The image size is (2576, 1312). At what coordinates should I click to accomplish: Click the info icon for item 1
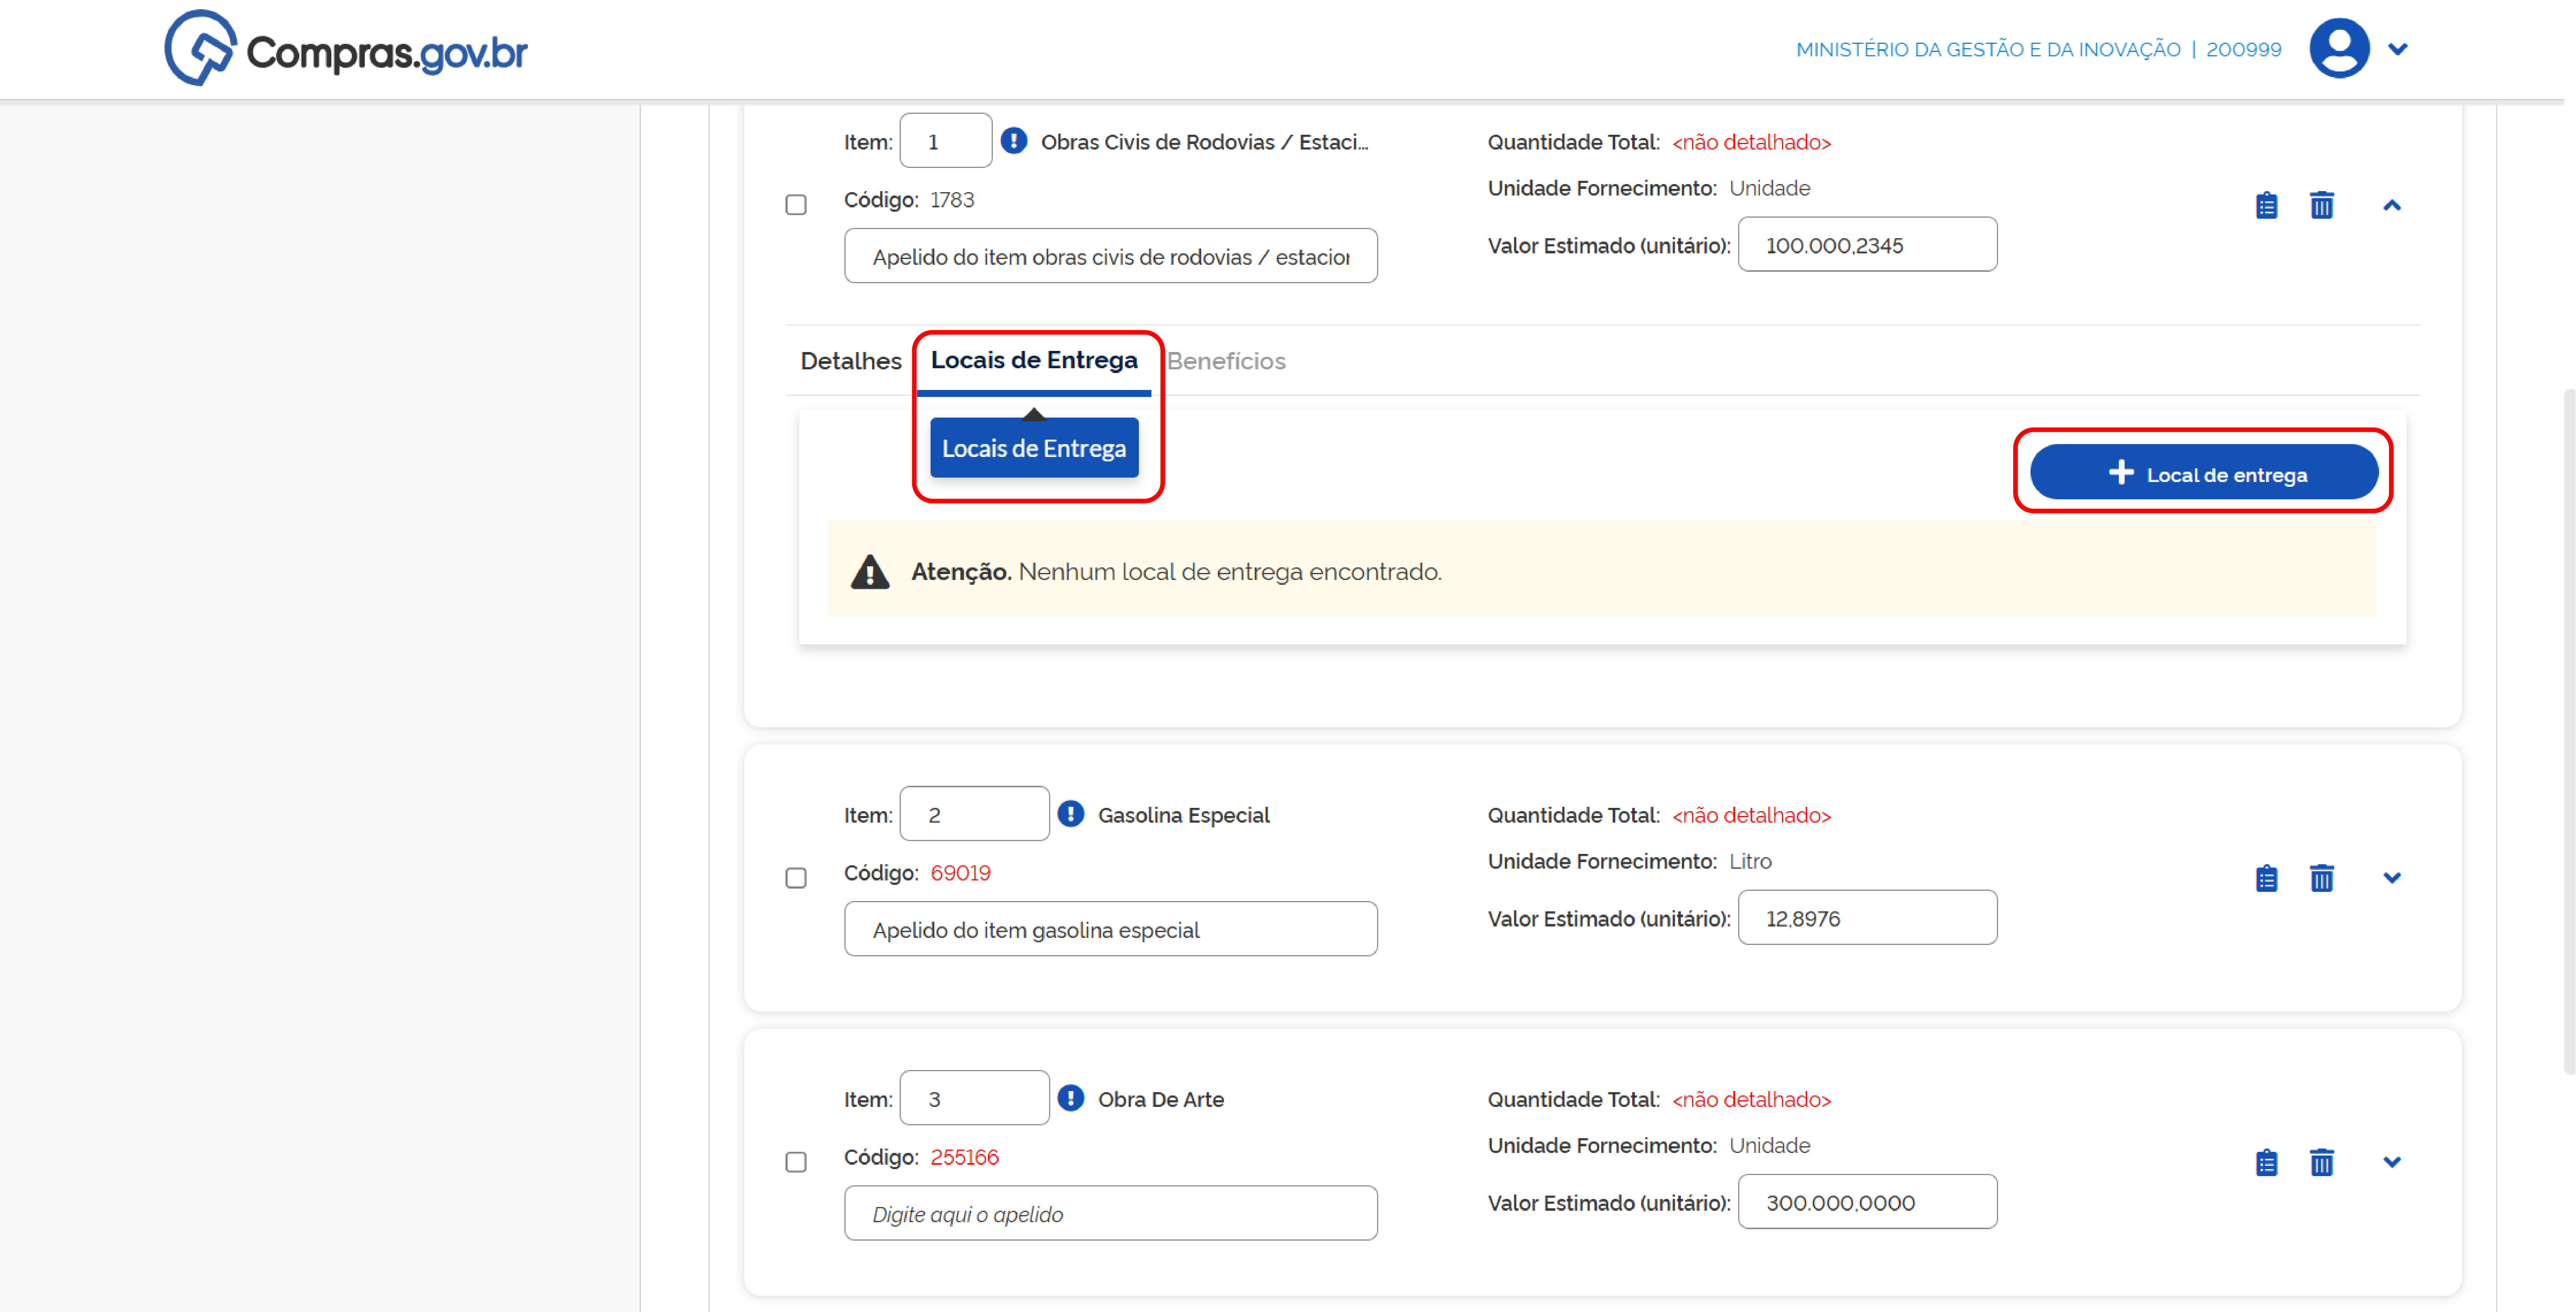point(1014,141)
